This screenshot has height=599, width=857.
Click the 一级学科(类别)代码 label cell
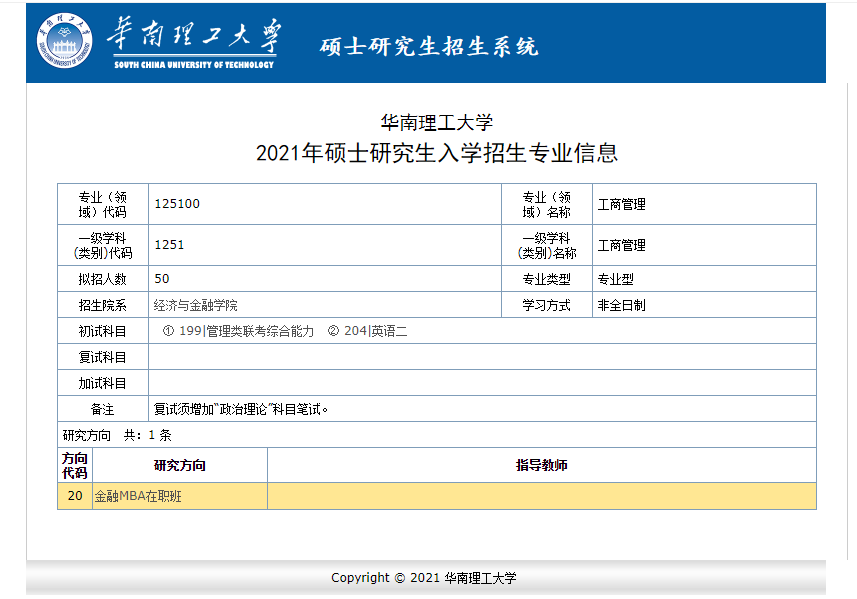[x=103, y=245]
